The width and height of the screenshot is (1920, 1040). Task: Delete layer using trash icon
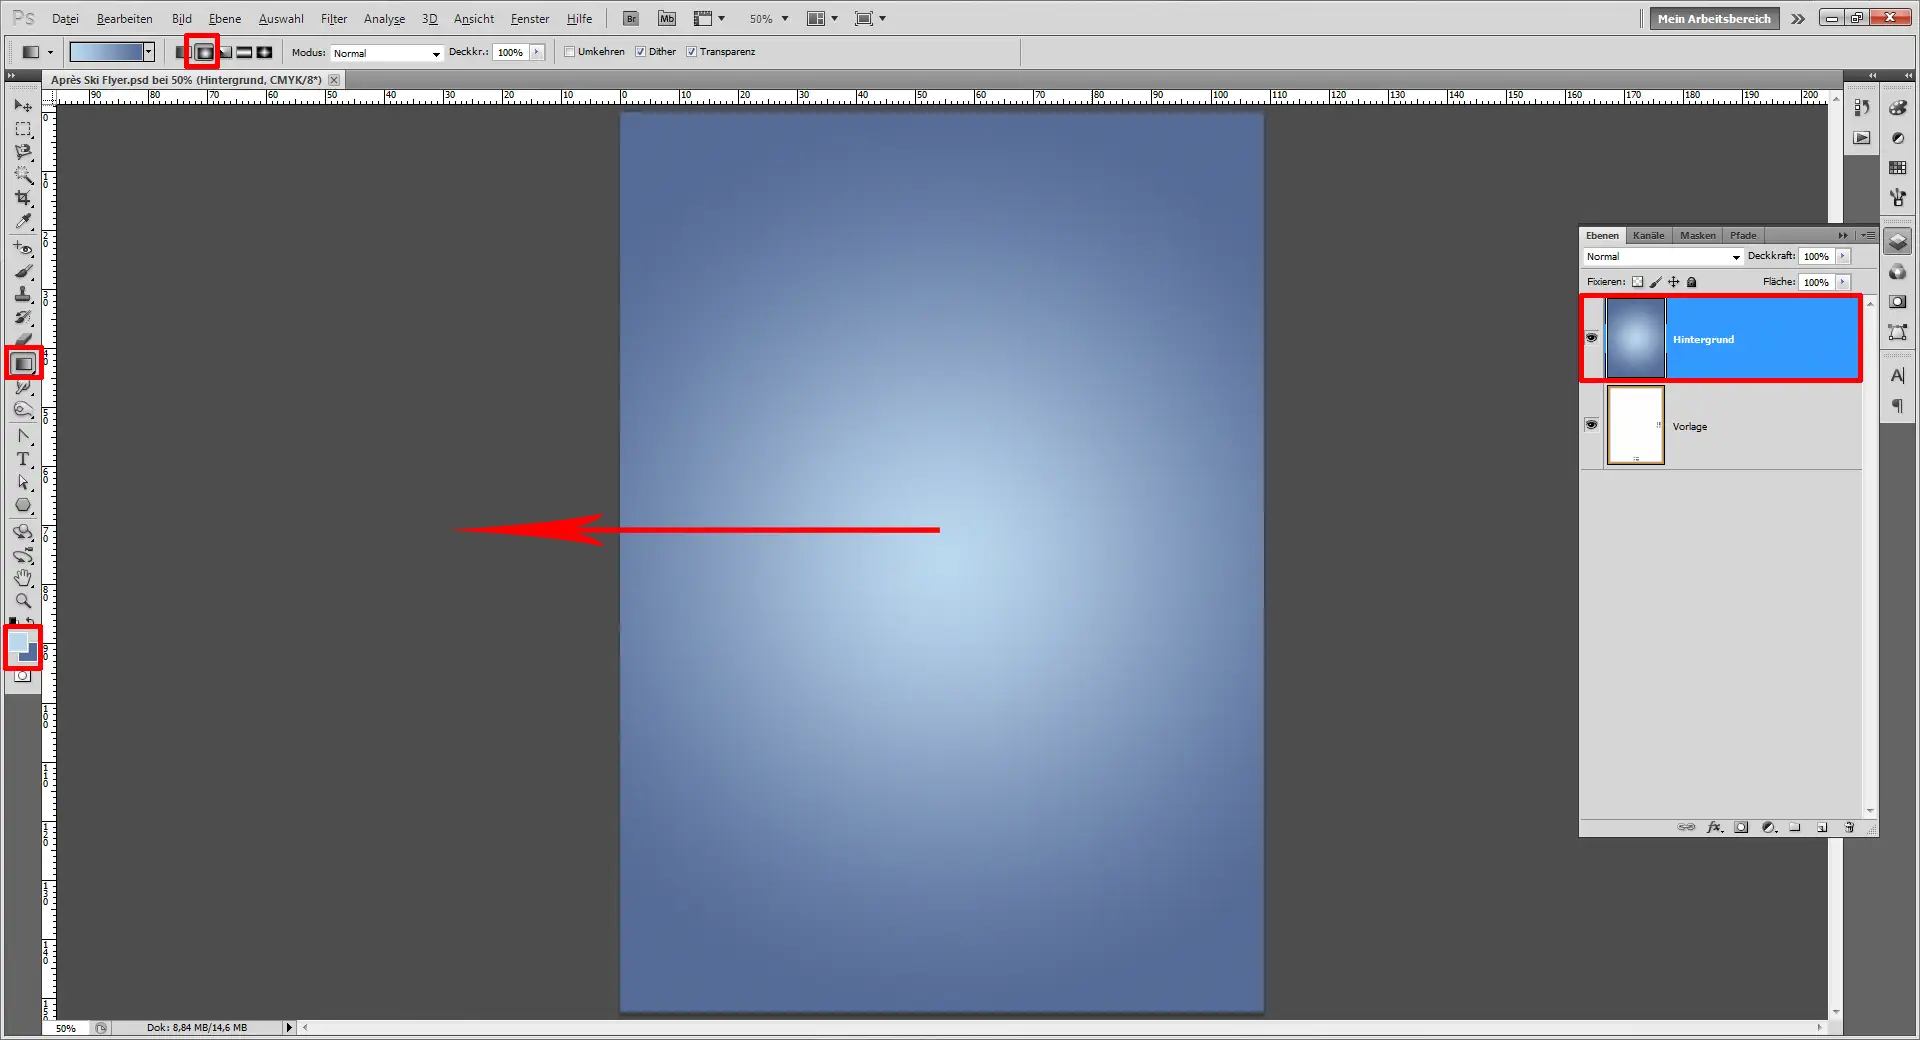coord(1849,827)
